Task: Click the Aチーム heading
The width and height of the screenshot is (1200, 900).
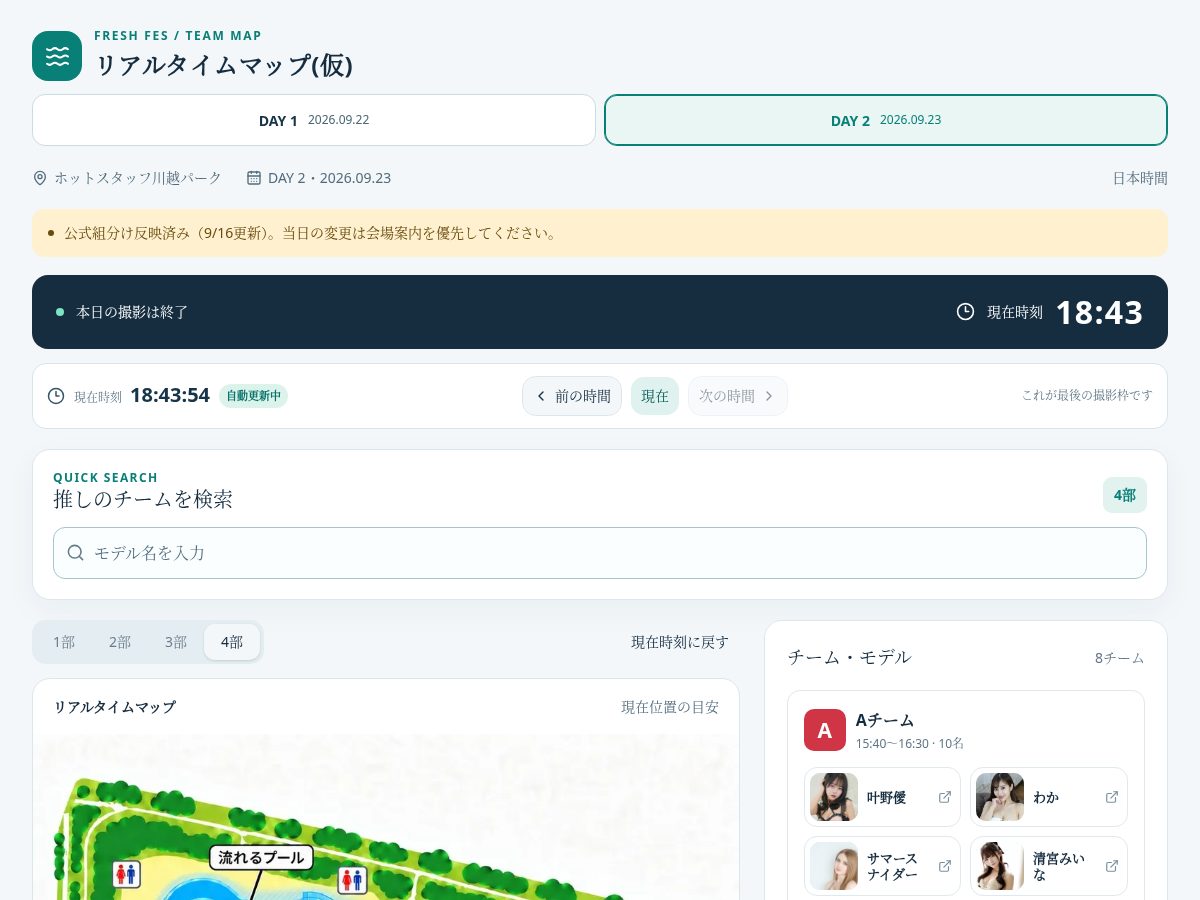Action: 885,720
